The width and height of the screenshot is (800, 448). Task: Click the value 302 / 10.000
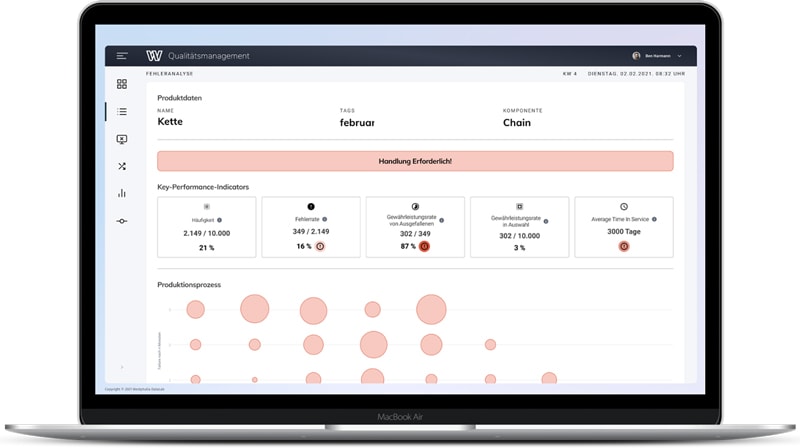click(x=519, y=236)
